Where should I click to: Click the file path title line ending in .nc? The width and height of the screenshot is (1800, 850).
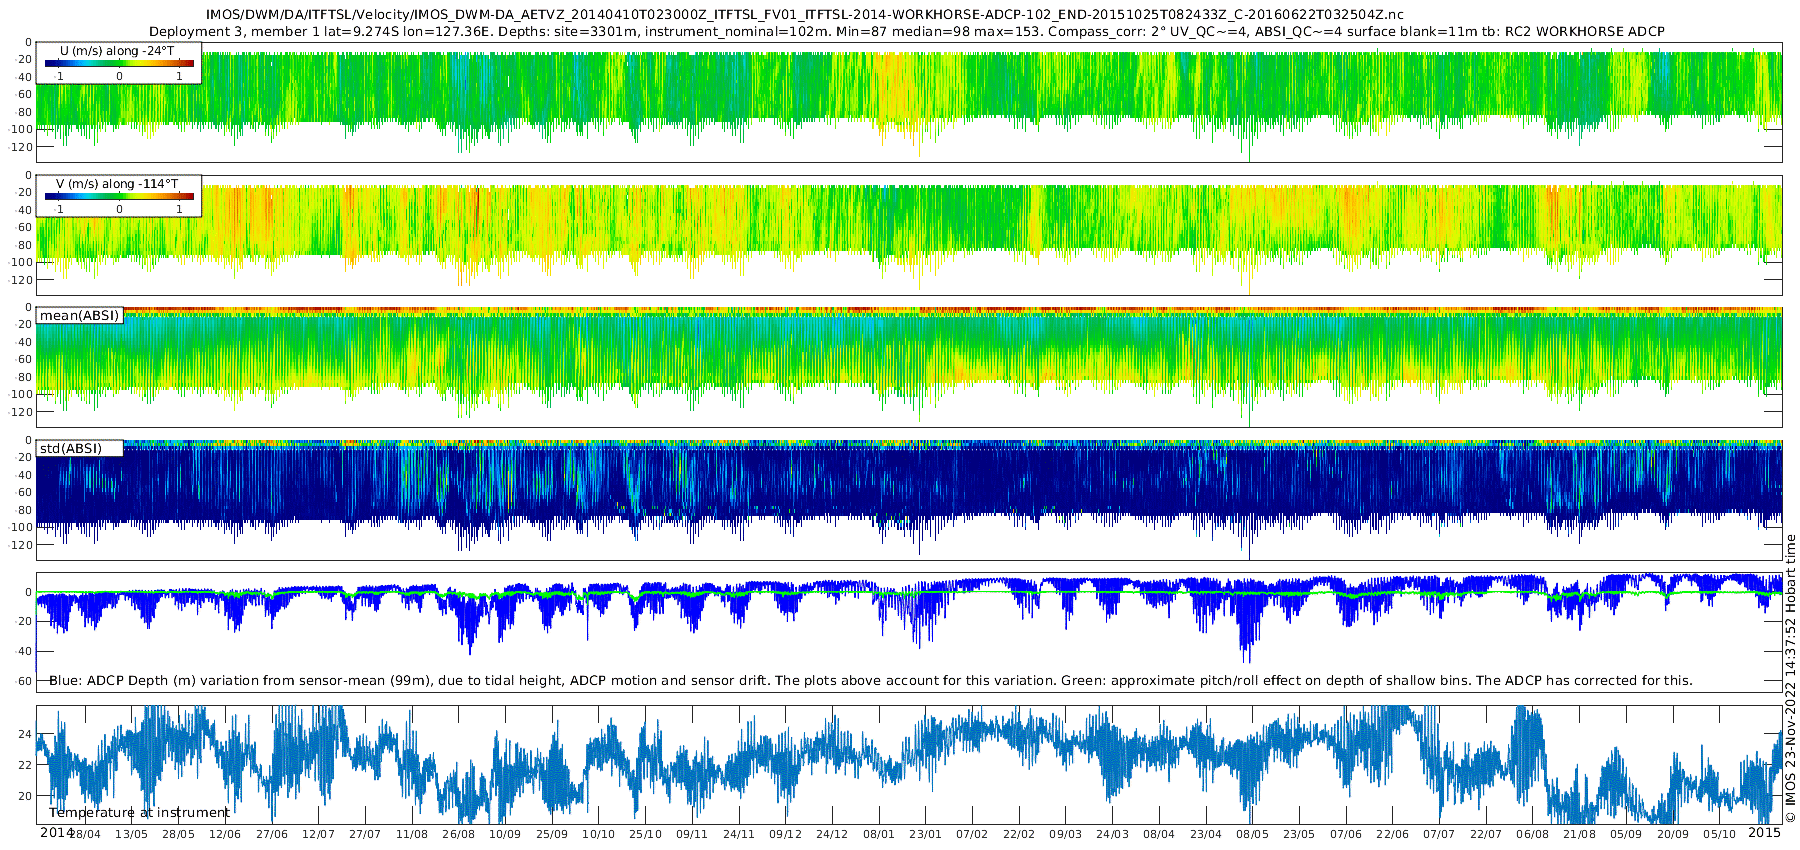click(x=804, y=14)
